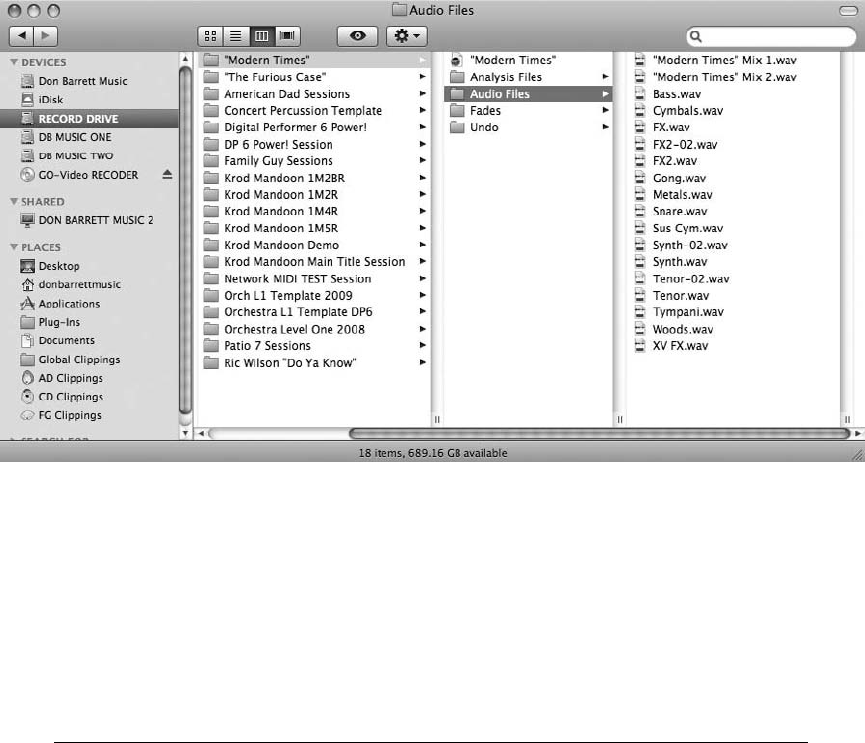Expand the Fades folder arrow
This screenshot has width=865, height=743.
coord(606,111)
